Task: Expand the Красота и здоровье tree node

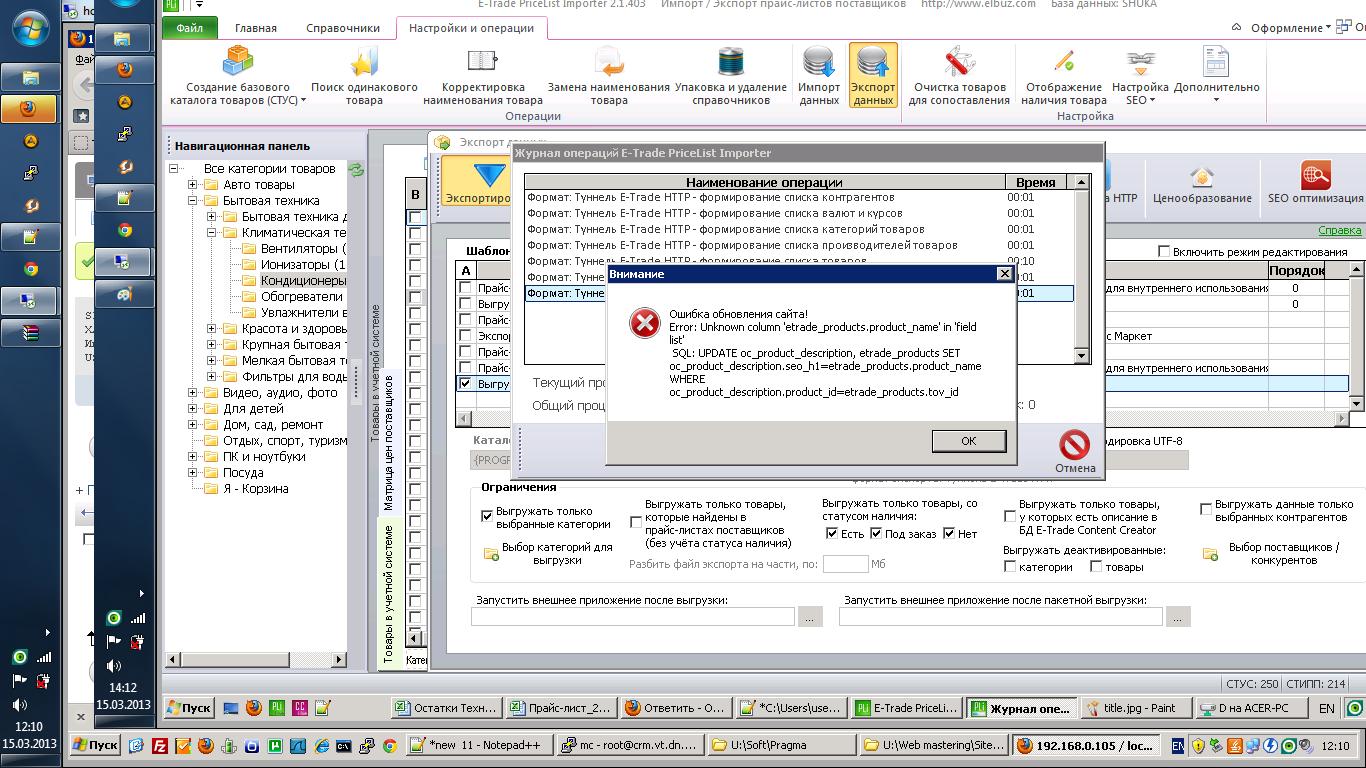Action: pos(212,329)
